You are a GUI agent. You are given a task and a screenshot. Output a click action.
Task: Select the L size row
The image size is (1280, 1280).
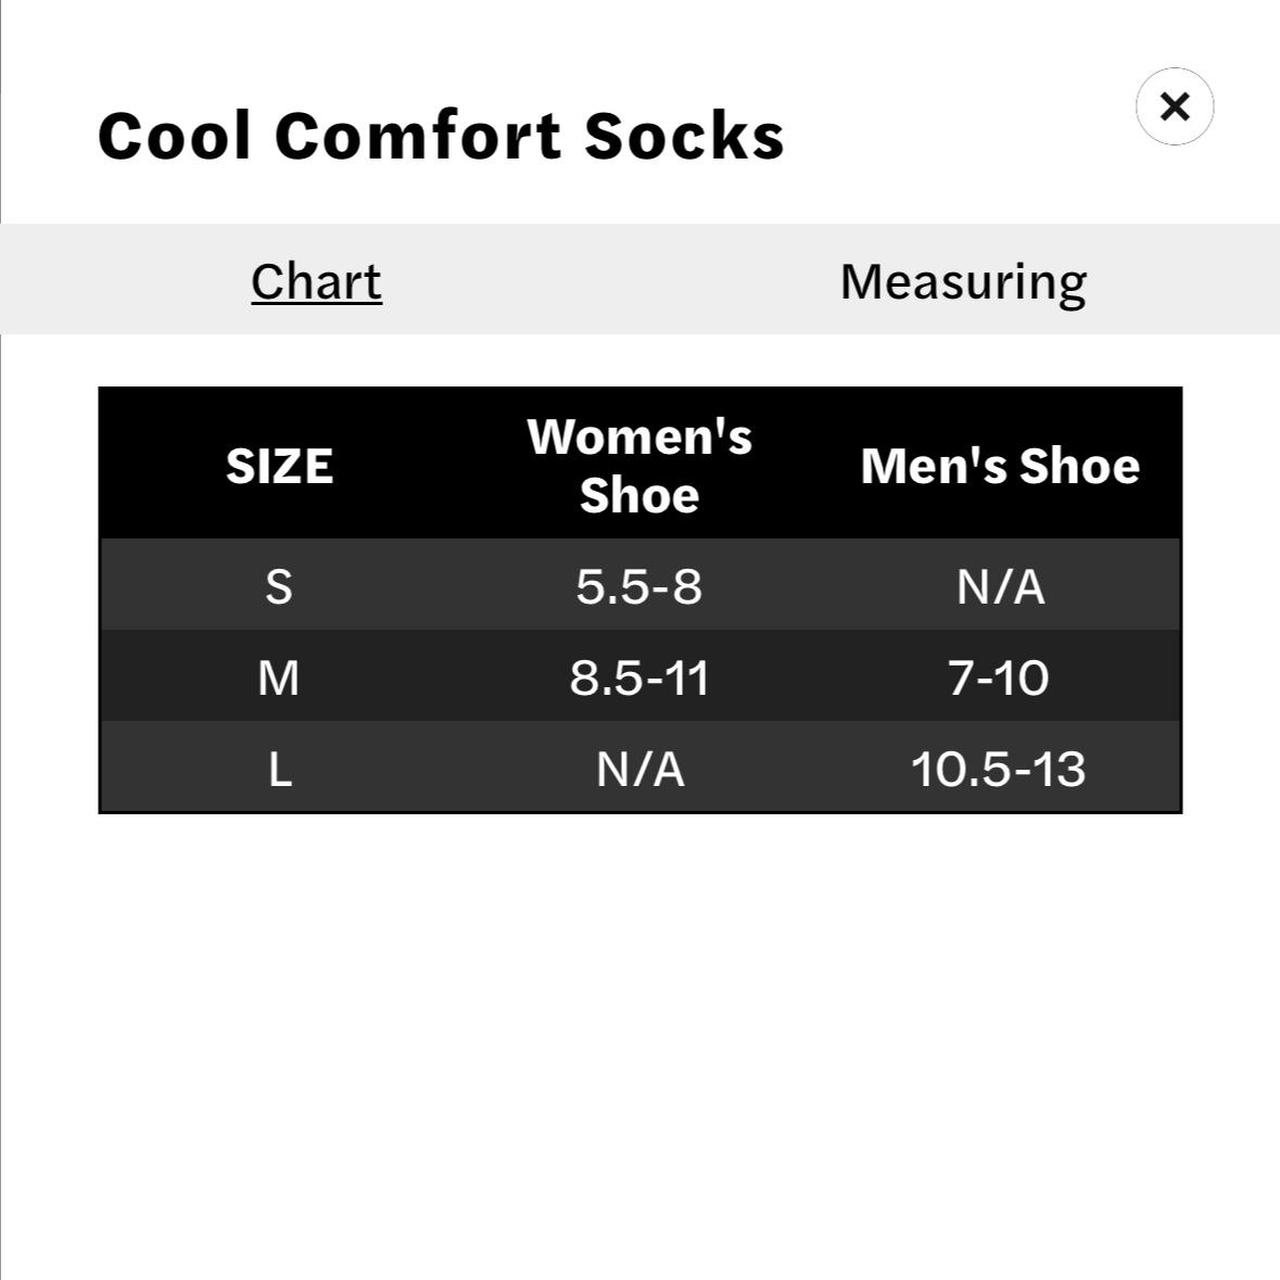click(x=281, y=769)
